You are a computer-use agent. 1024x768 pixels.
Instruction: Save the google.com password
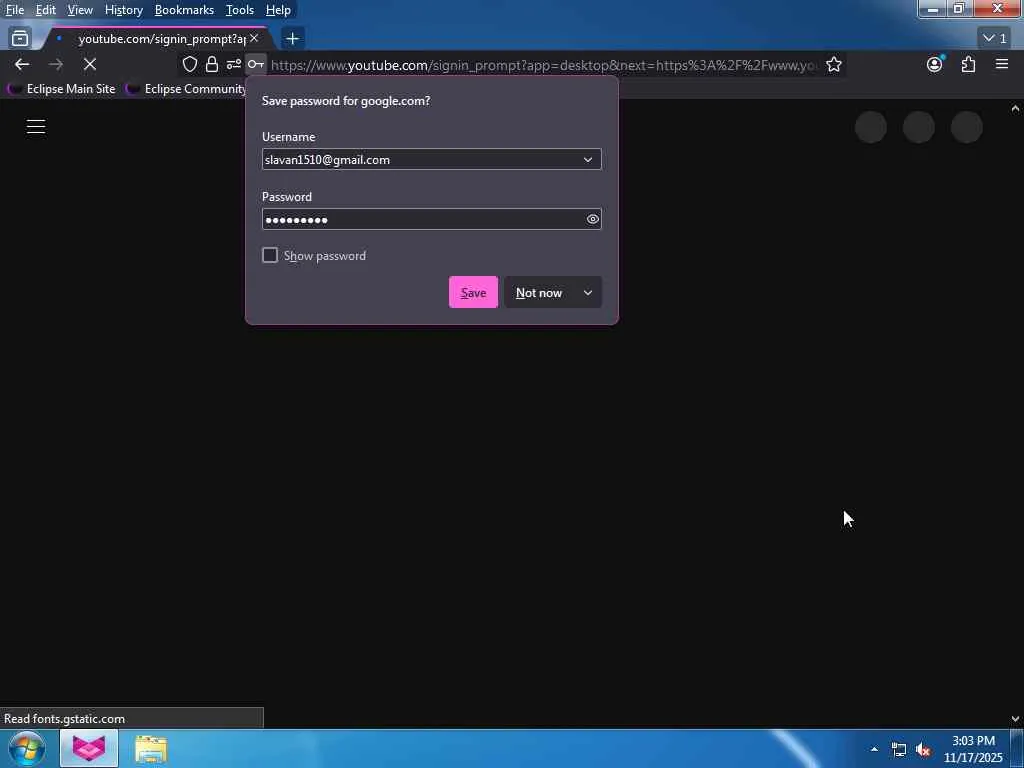click(x=473, y=293)
